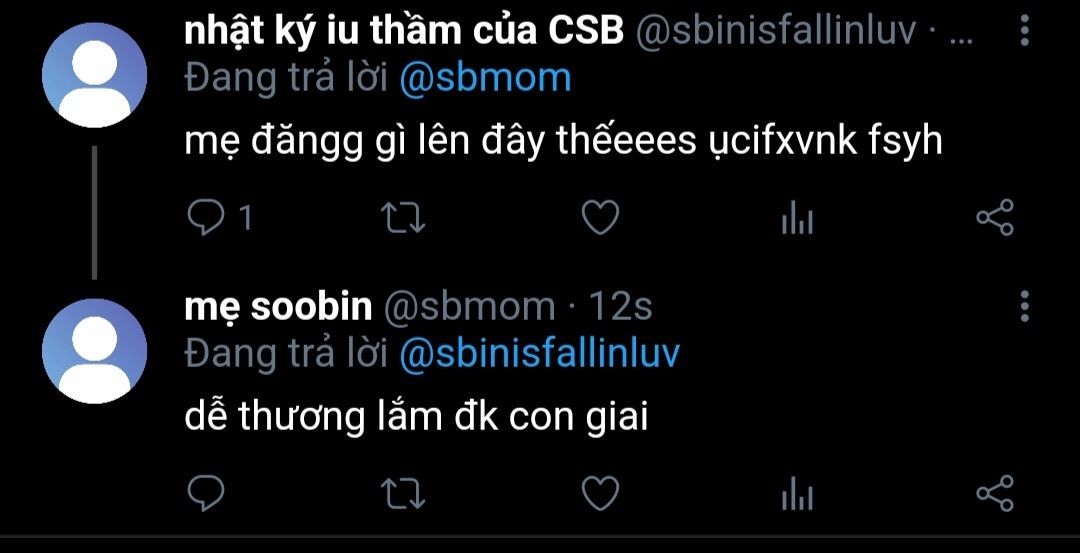Share mẹ soobin's reply
This screenshot has width=1080, height=553.
click(x=995, y=493)
